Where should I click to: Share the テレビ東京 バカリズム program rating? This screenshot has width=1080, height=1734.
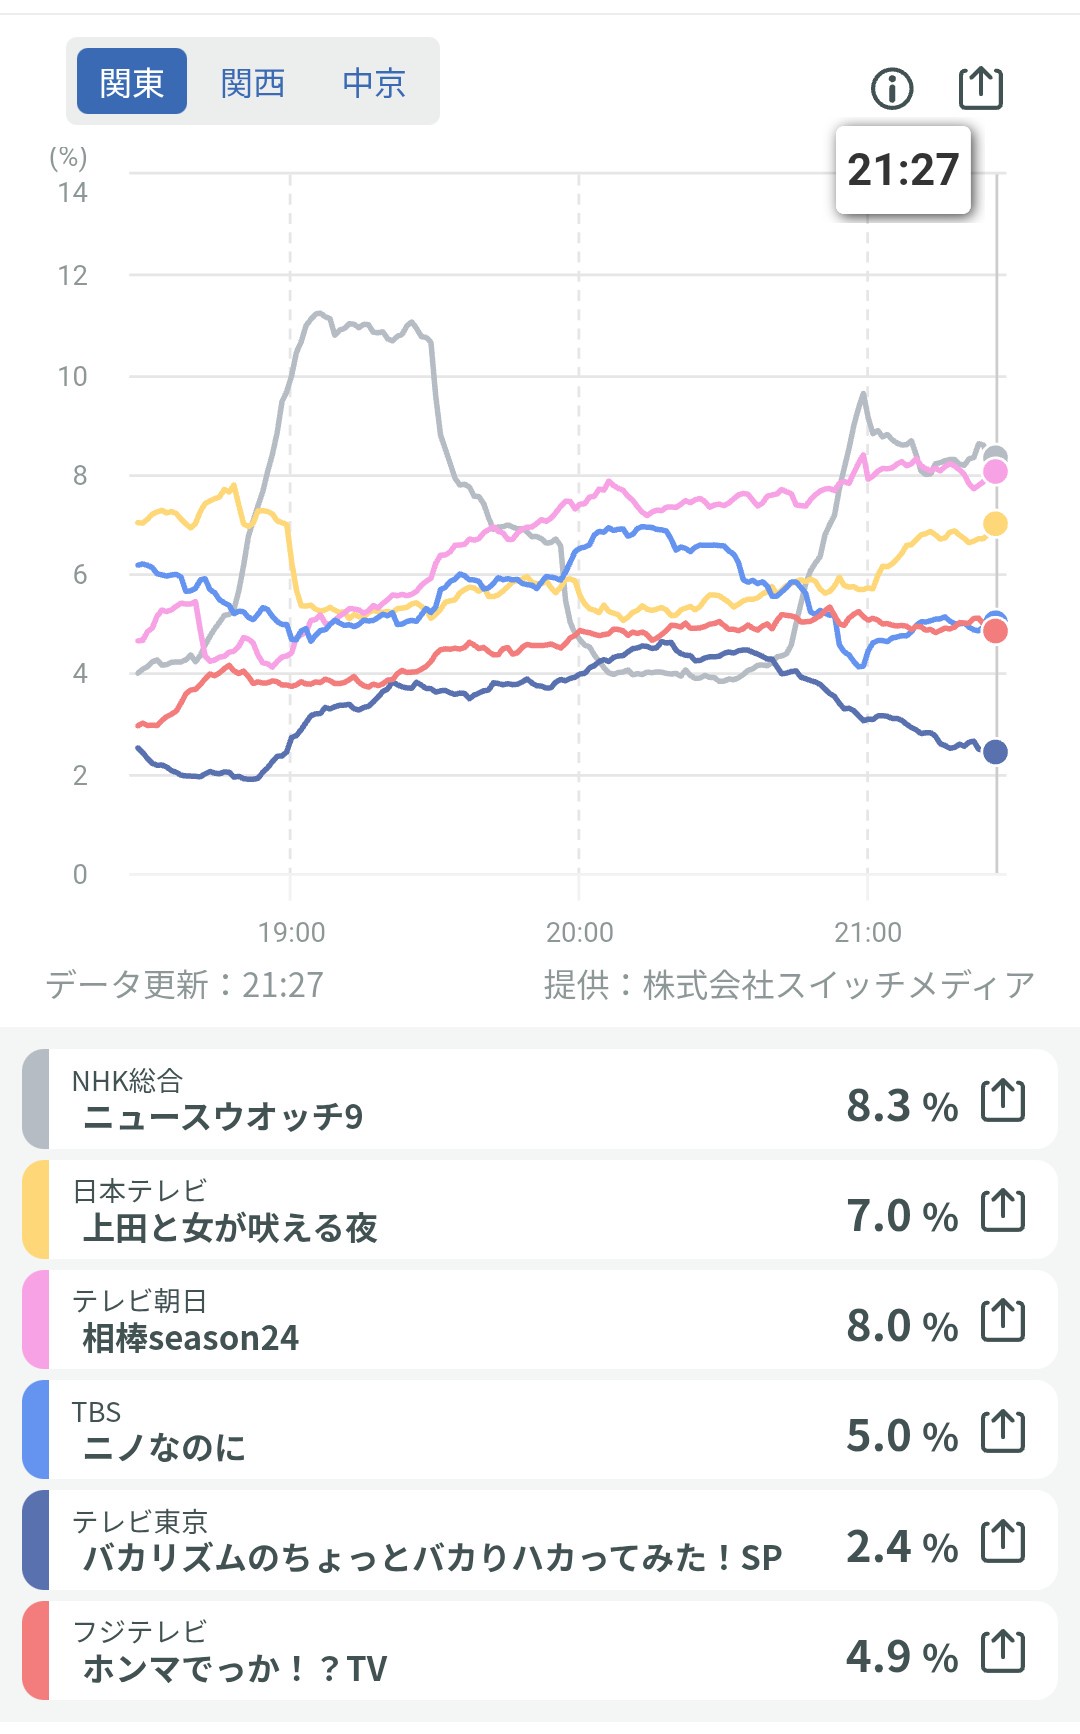click(1003, 1541)
